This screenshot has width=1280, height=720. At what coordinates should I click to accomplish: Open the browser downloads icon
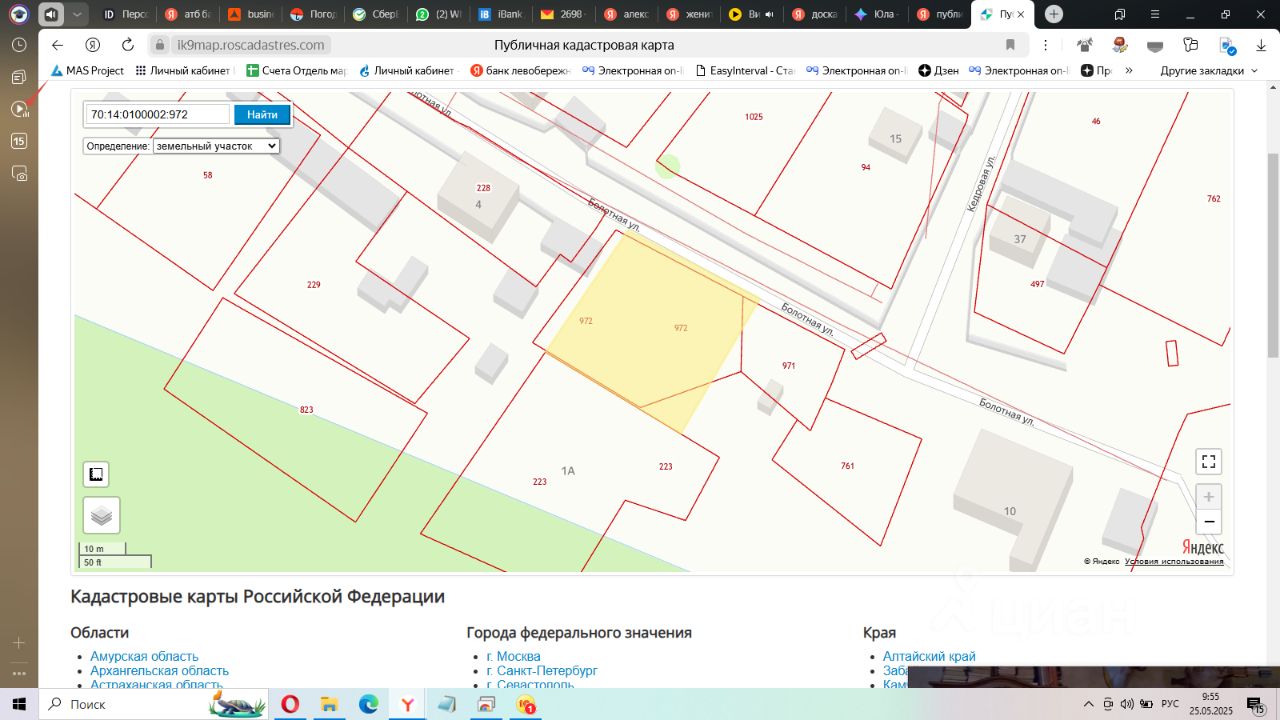point(1259,45)
